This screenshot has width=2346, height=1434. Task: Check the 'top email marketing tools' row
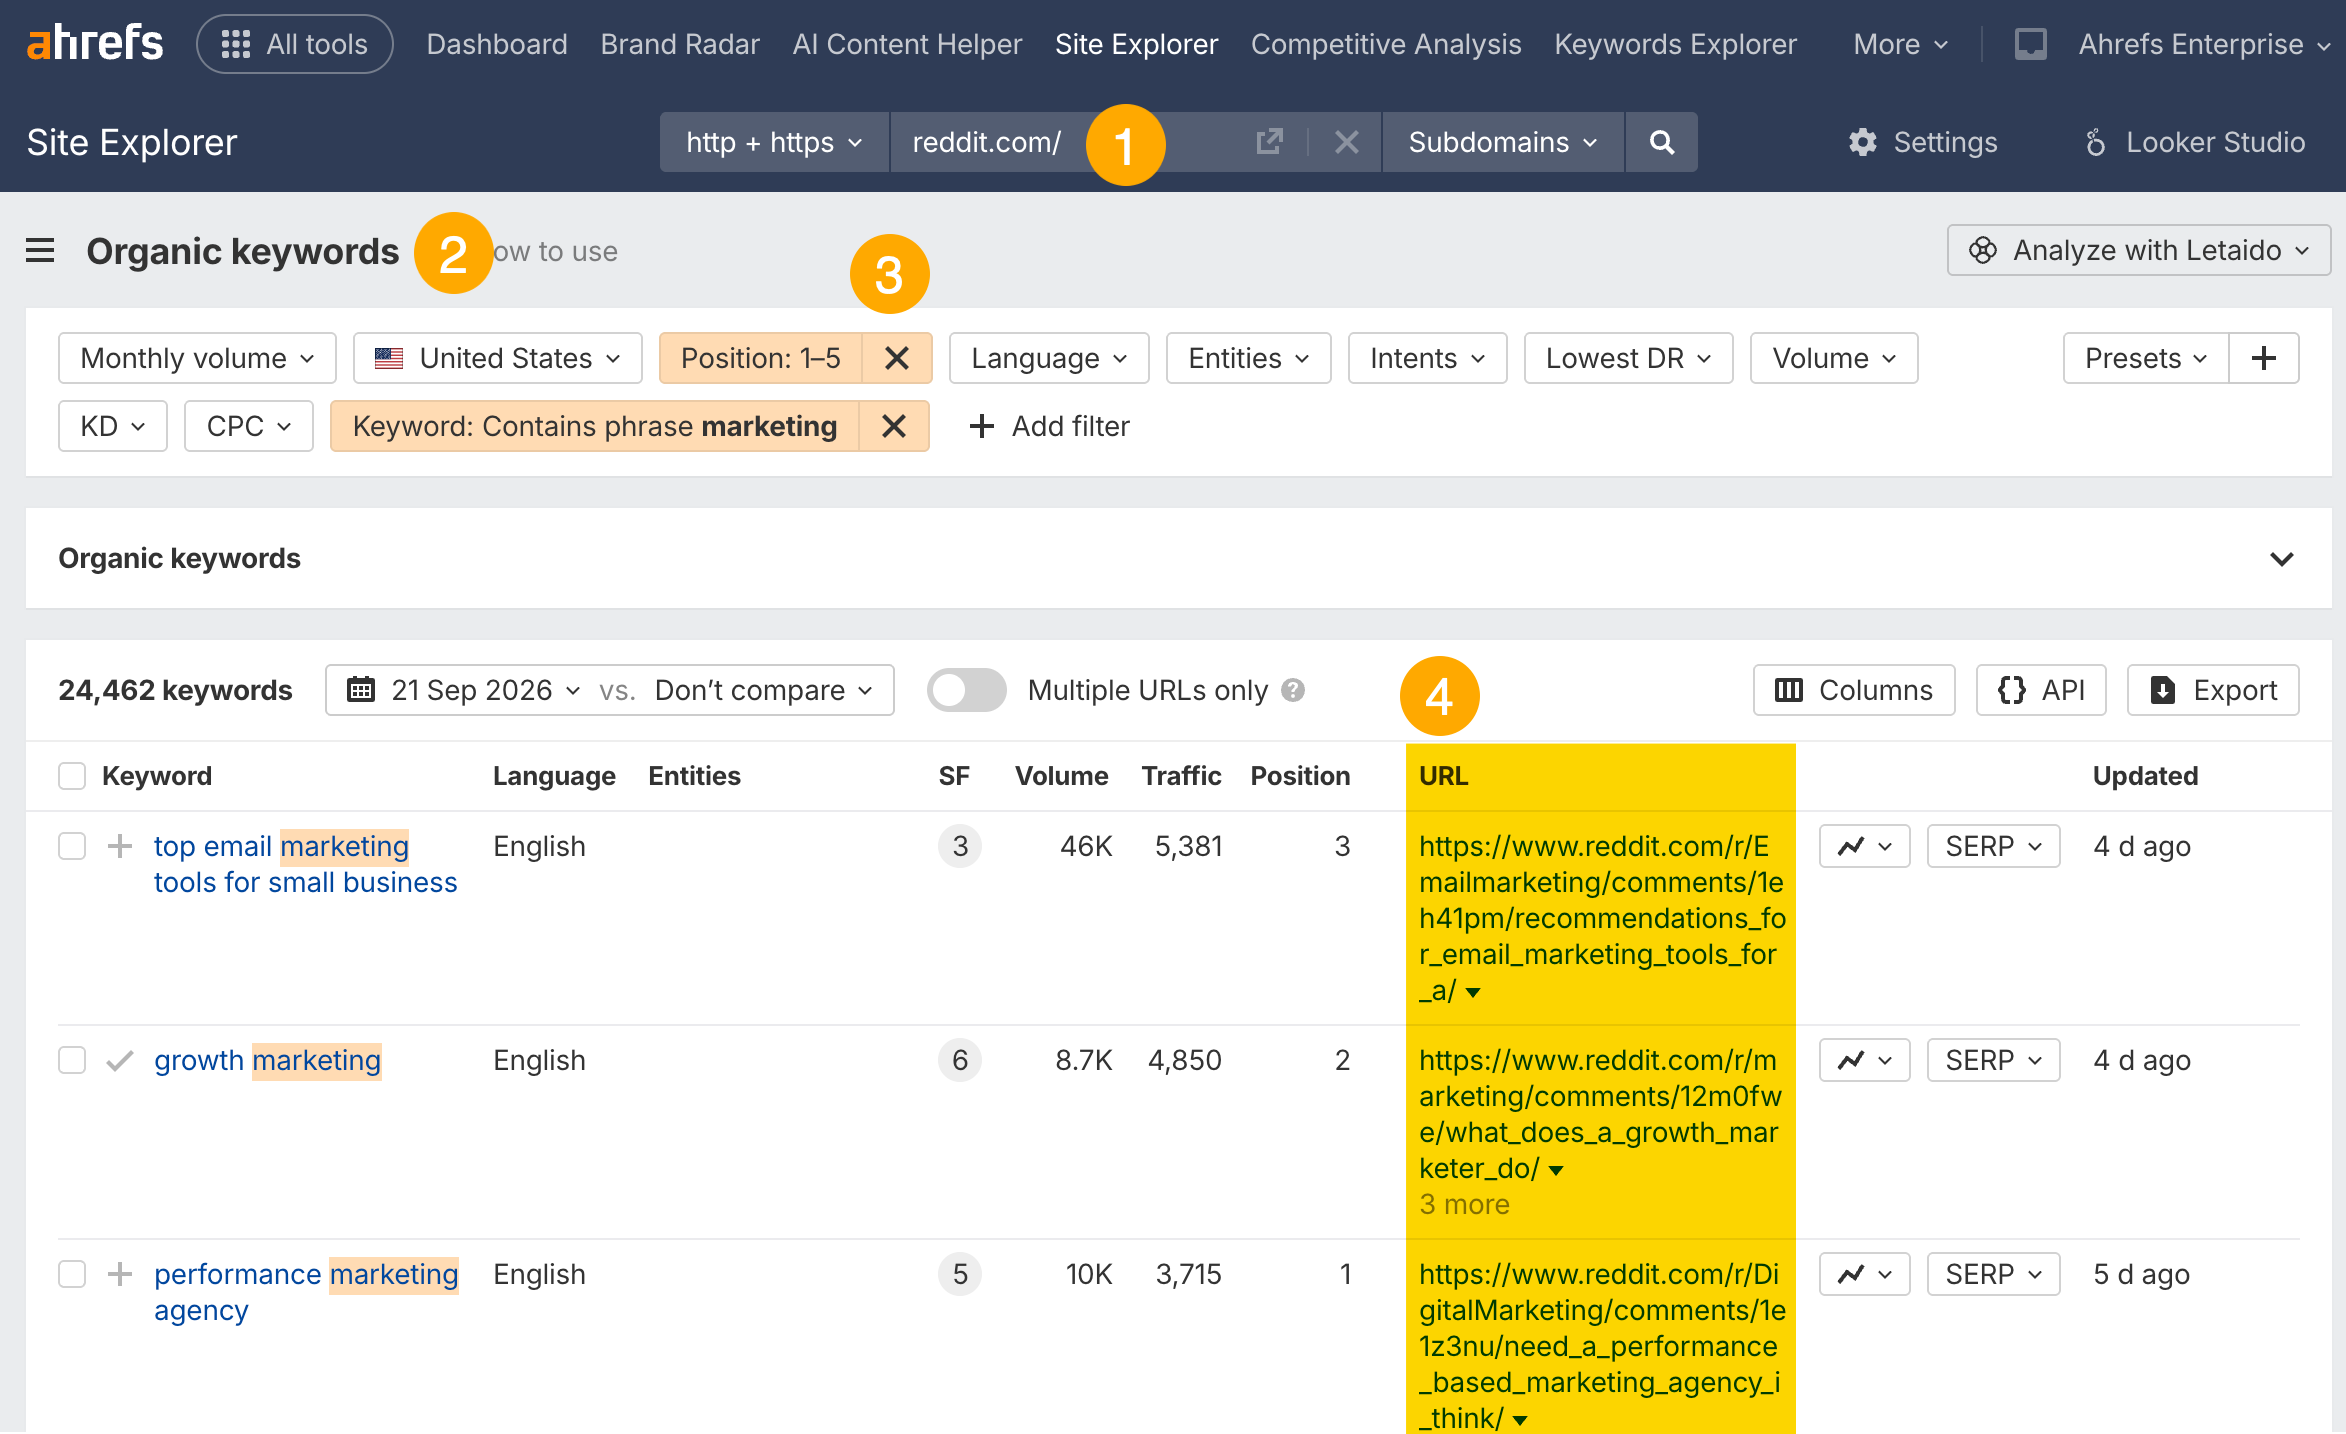pyautogui.click(x=72, y=846)
